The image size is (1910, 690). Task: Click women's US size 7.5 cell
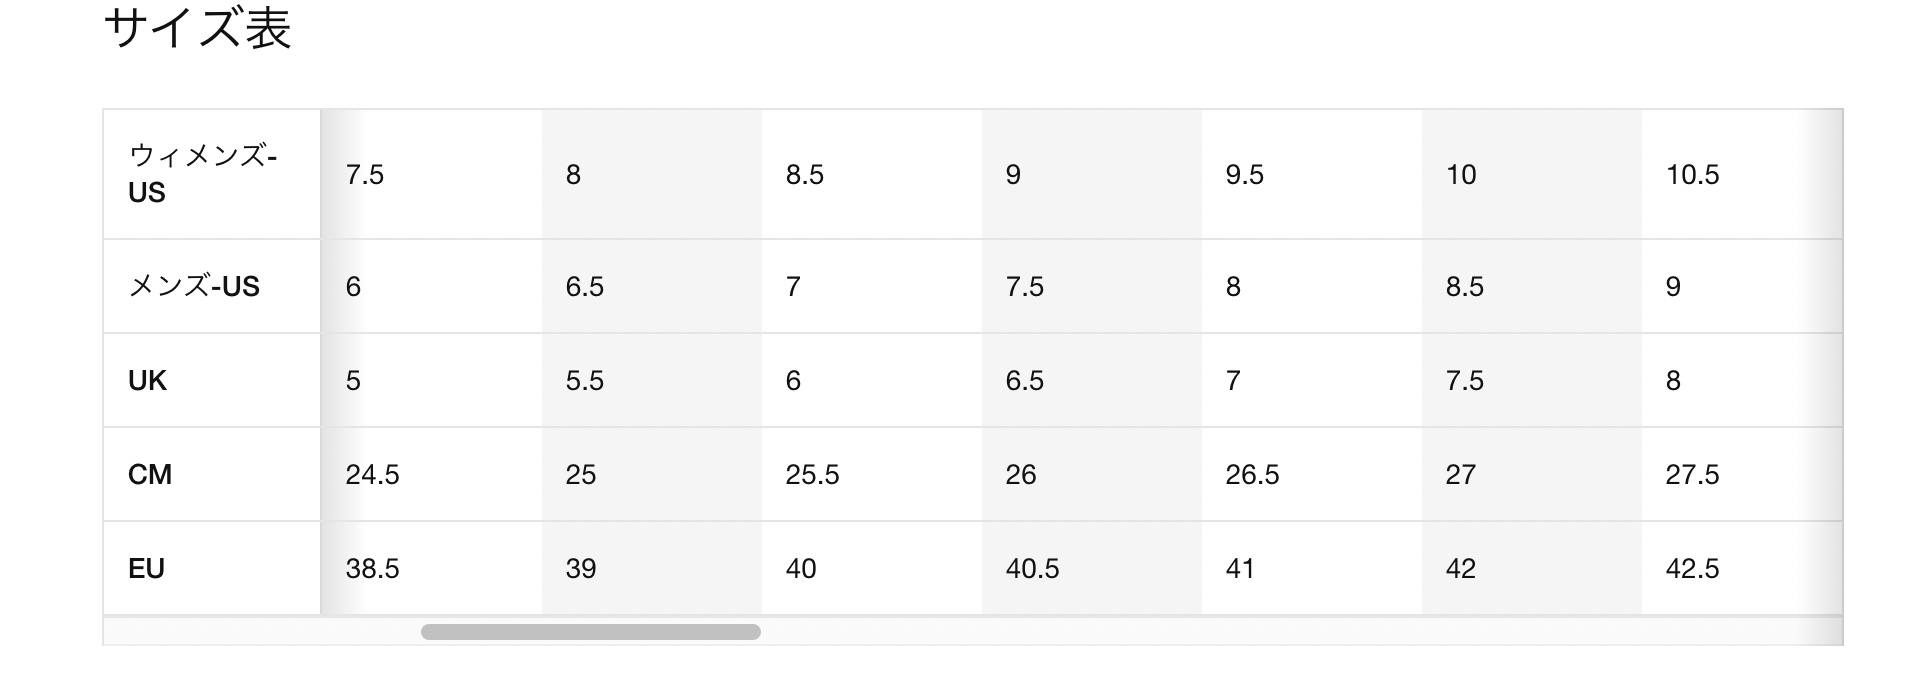[431, 174]
